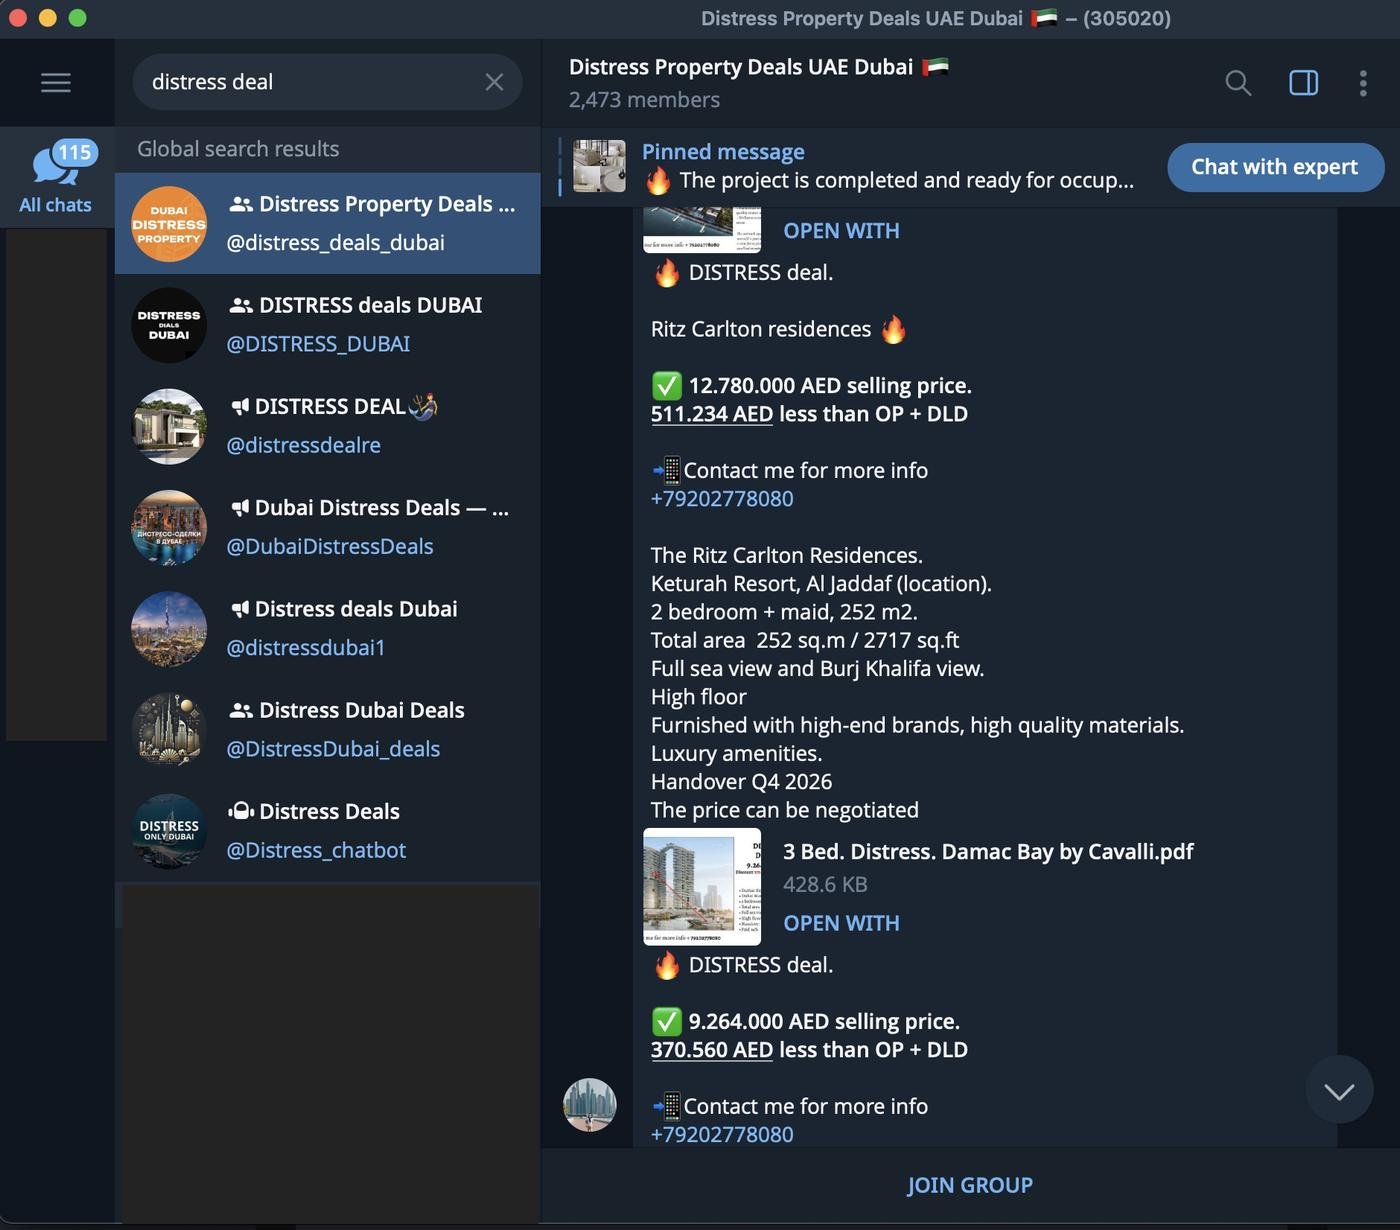Click the @distress_deals_dubai username
Screen dimensions: 1400x1230
tap(335, 243)
